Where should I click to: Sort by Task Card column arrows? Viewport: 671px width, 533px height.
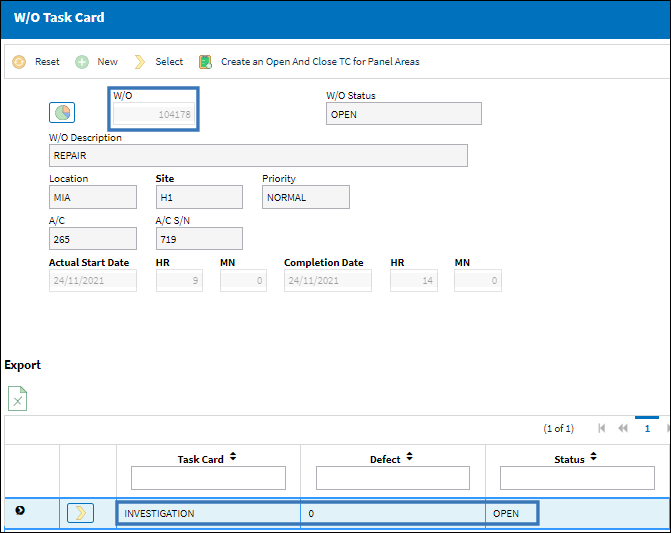click(x=233, y=457)
